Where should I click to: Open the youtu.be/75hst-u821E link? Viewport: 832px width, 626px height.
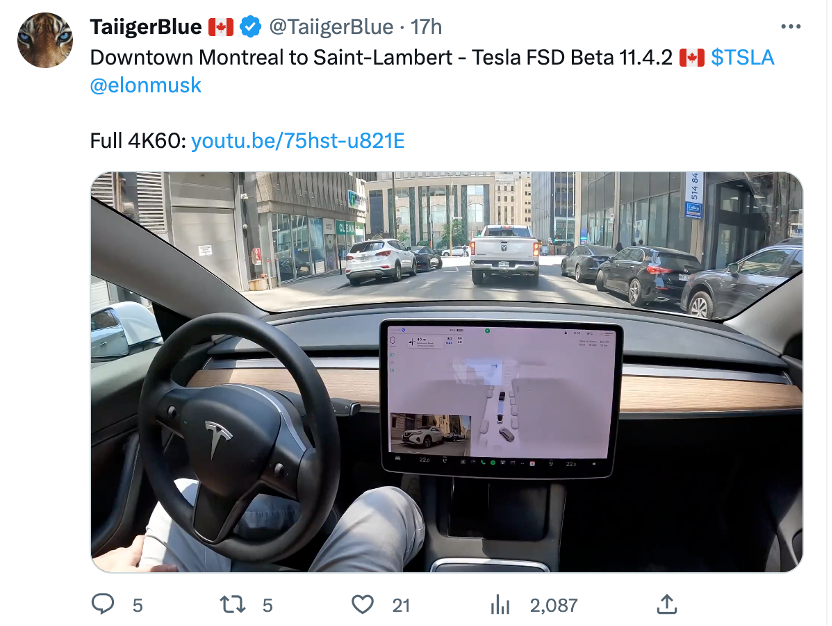coord(297,140)
